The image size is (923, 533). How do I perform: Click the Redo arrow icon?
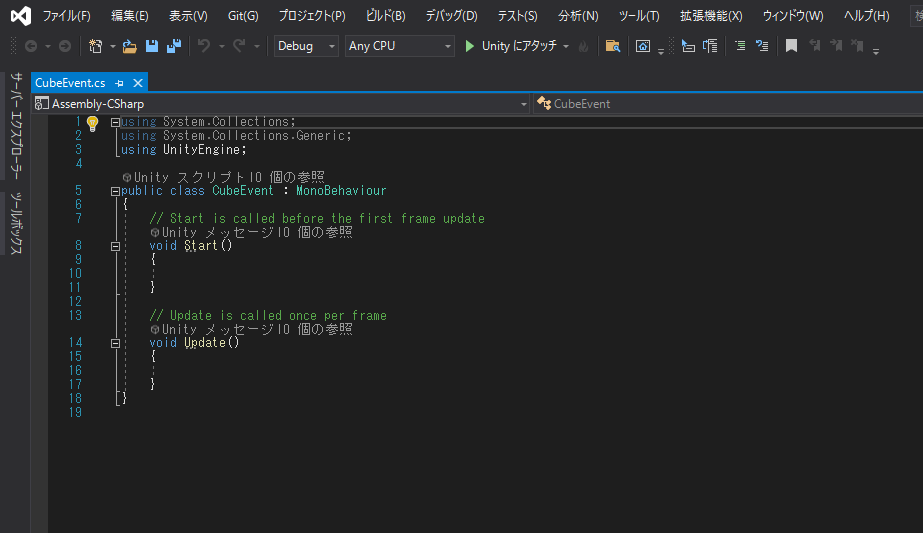239,46
